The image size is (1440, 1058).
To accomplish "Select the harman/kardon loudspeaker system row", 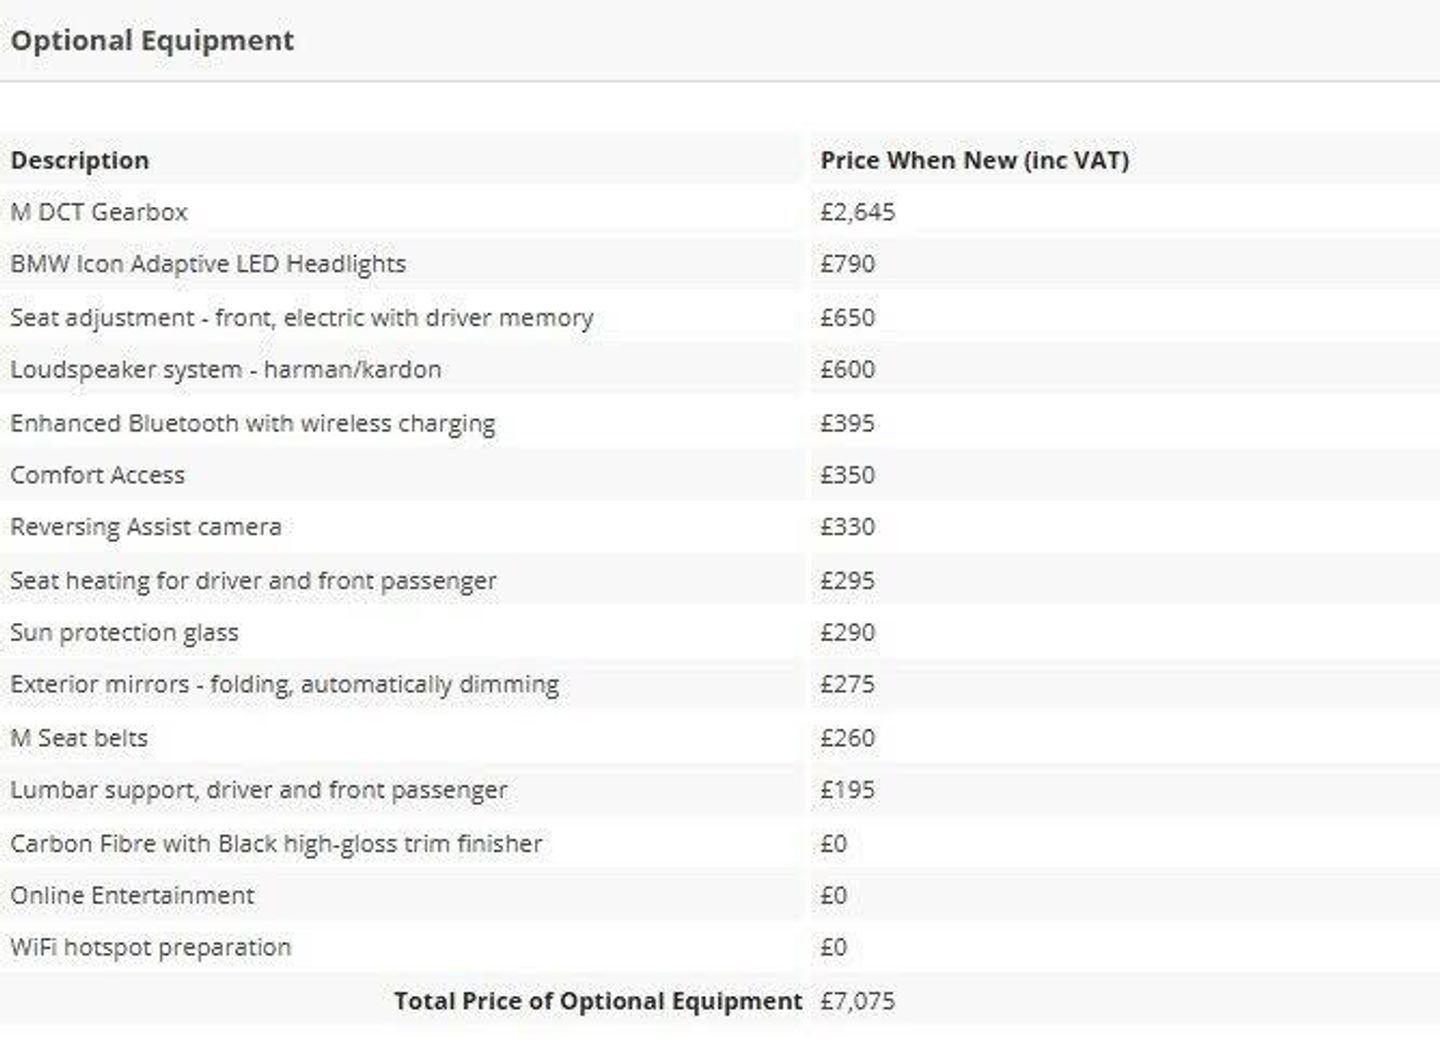I will click(225, 369).
